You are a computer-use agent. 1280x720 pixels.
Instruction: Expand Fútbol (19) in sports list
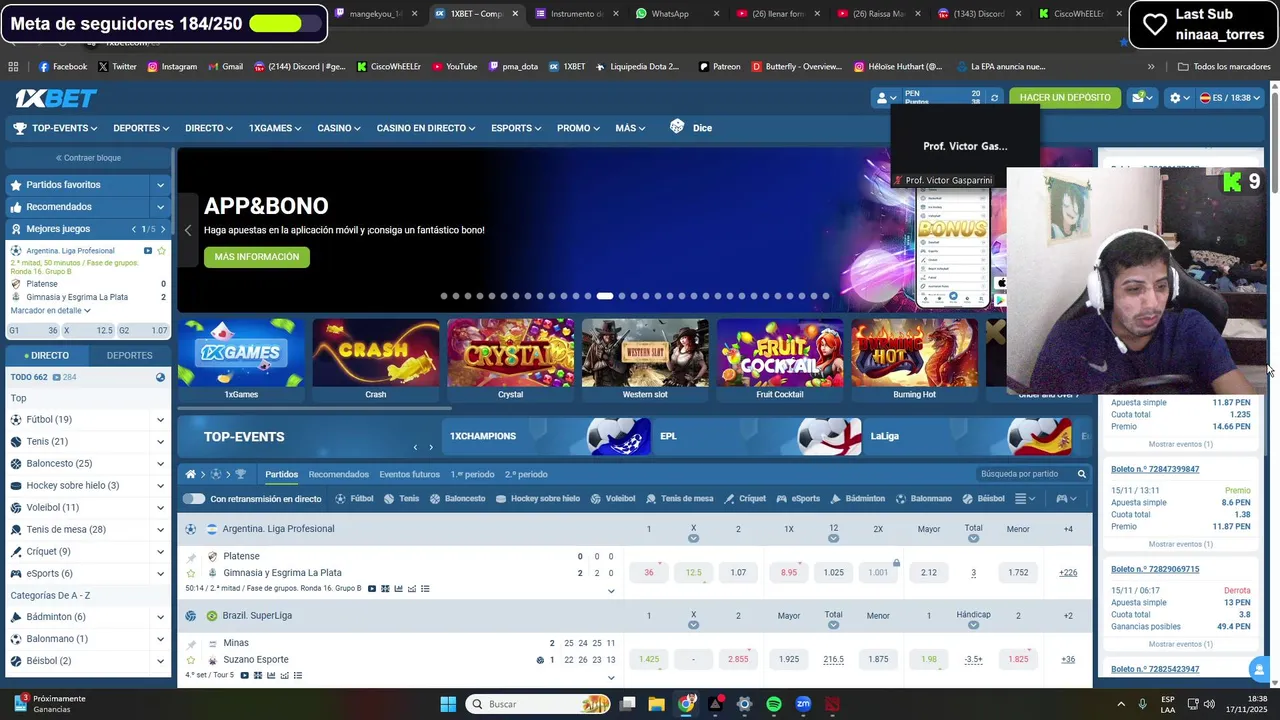(160, 420)
